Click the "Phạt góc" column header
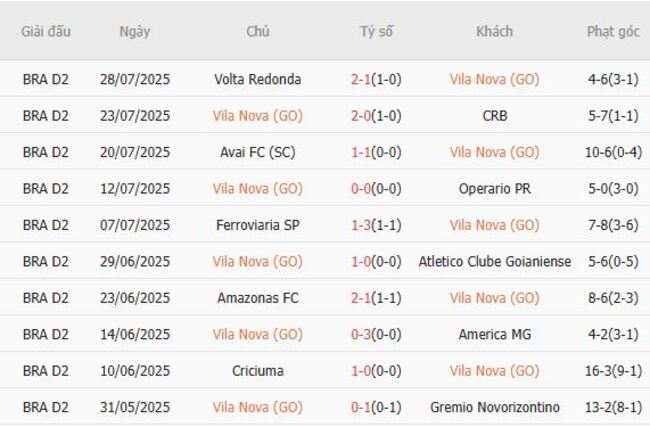Screen dimensions: 650x427 click(612, 31)
